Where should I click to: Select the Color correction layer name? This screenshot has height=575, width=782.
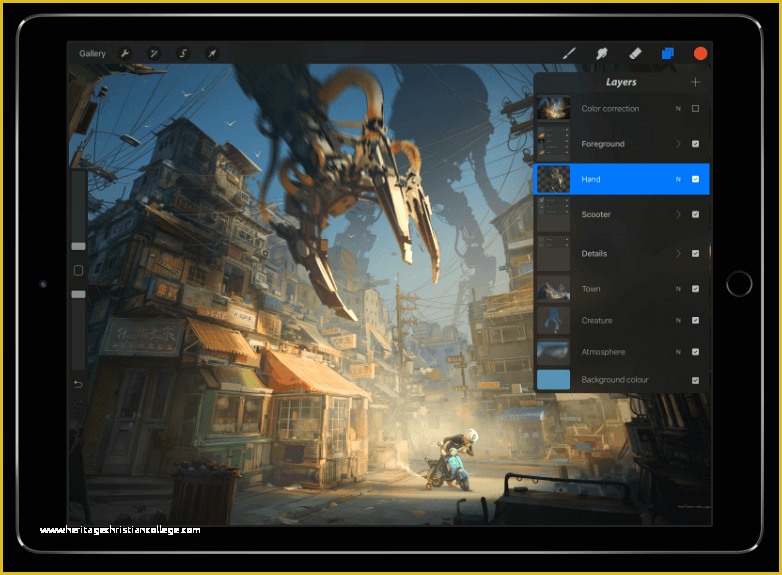(610, 108)
